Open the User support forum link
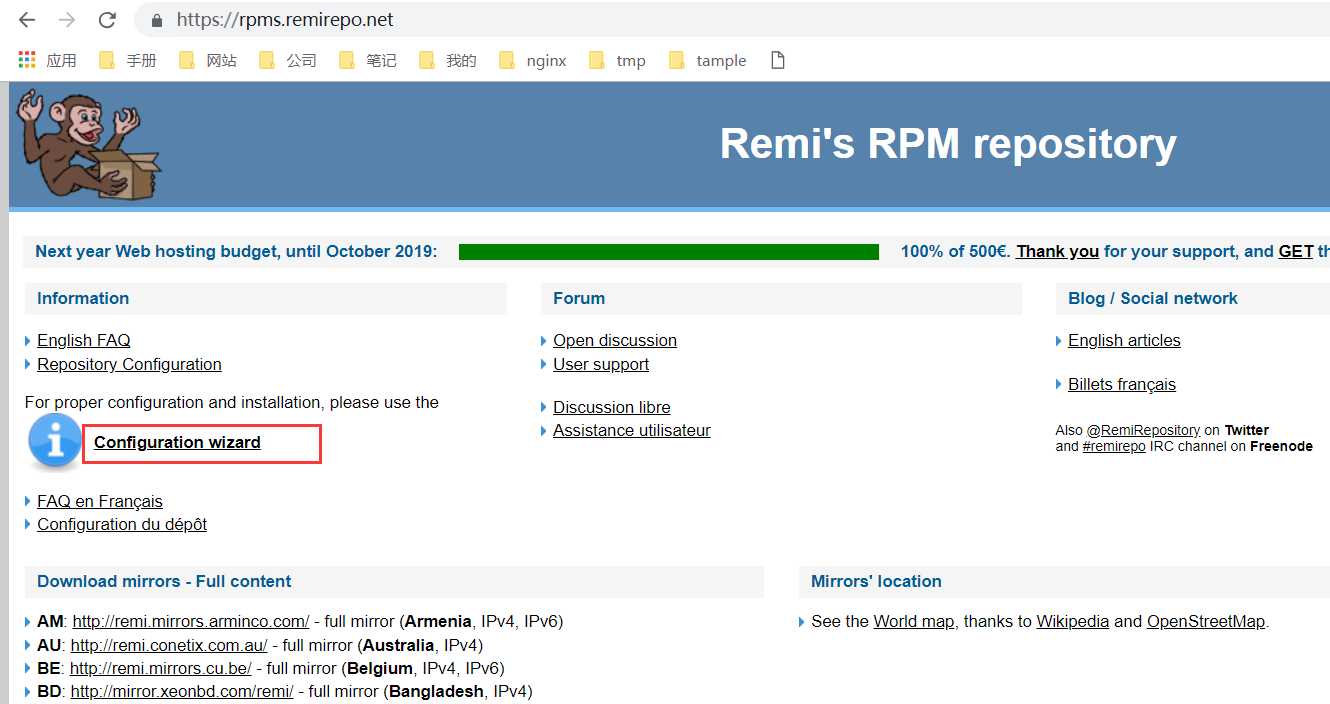This screenshot has width=1330, height=704. (x=601, y=364)
